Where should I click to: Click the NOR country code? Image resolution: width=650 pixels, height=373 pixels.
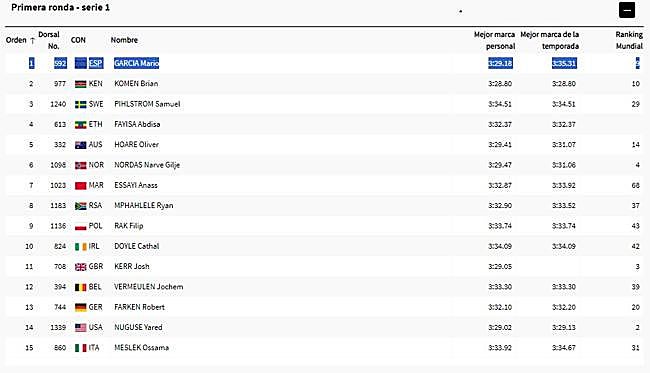click(96, 165)
